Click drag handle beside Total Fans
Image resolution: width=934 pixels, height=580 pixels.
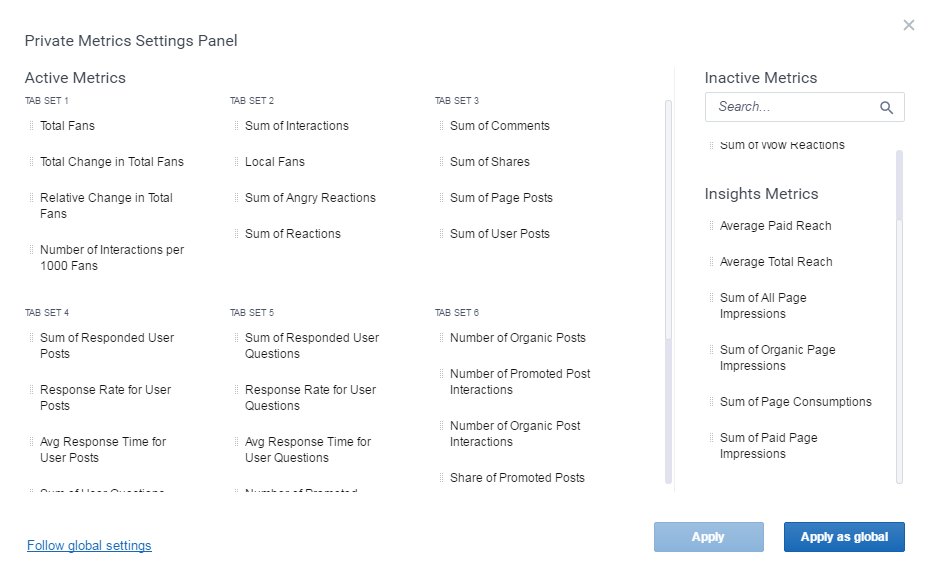tap(31, 126)
